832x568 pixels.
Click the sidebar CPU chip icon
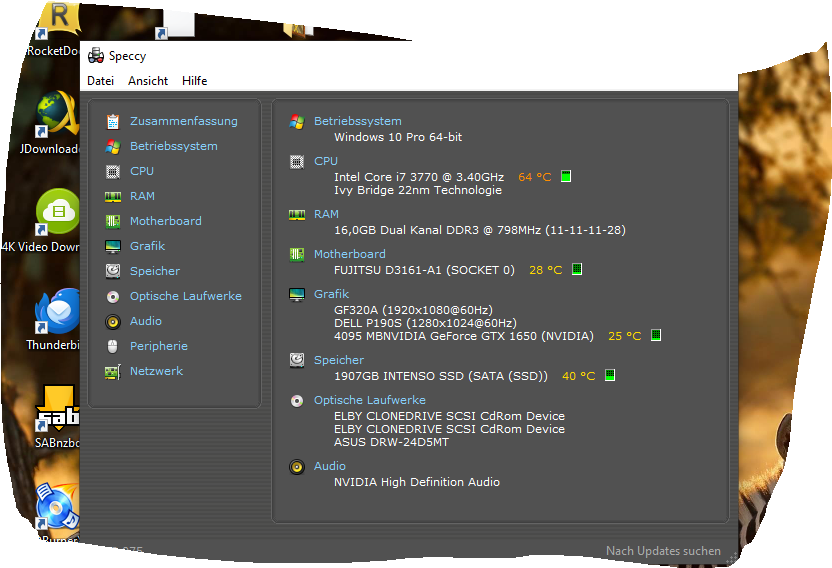[112, 171]
